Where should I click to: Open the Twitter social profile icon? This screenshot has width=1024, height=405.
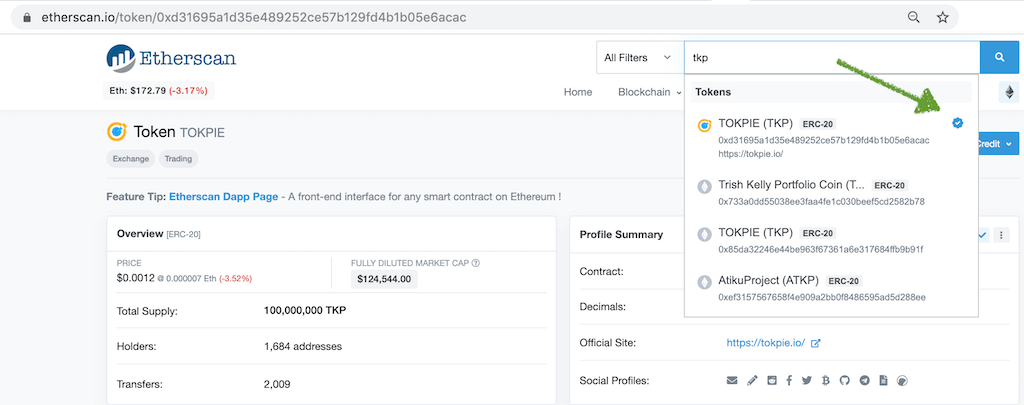click(807, 380)
